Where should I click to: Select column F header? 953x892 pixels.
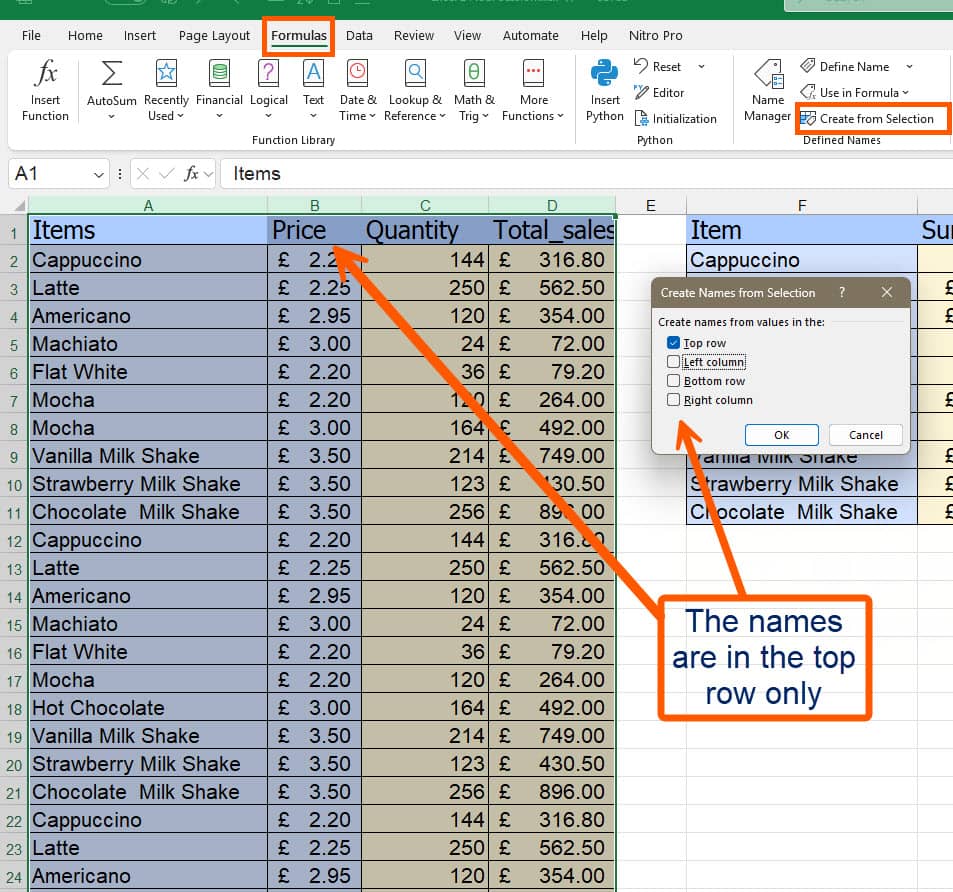[802, 205]
